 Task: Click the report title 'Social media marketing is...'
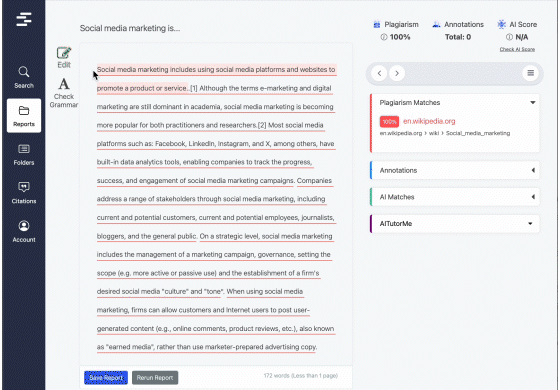[x=130, y=28]
